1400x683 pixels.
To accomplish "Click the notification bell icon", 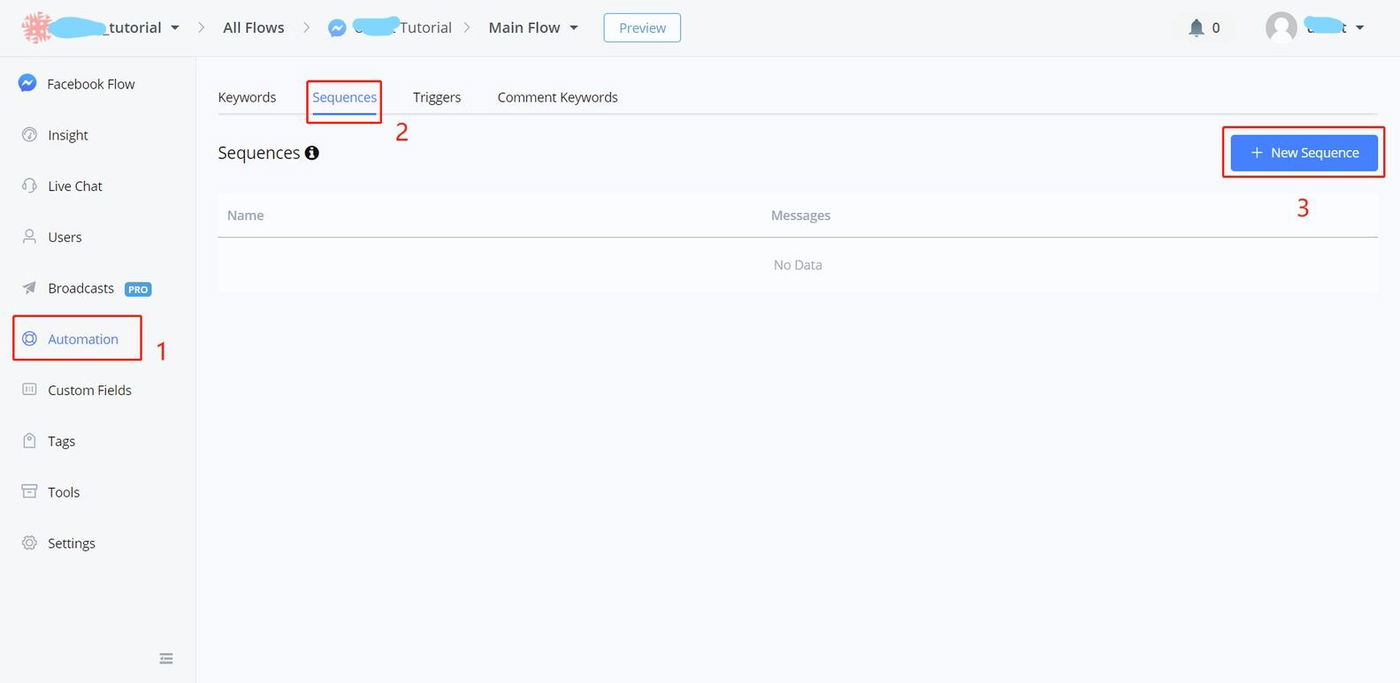I will click(x=1196, y=28).
